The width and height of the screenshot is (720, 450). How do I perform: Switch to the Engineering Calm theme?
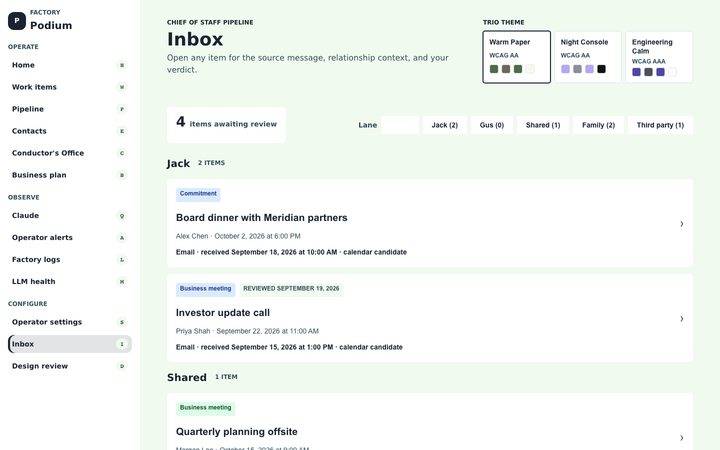pyautogui.click(x=659, y=57)
